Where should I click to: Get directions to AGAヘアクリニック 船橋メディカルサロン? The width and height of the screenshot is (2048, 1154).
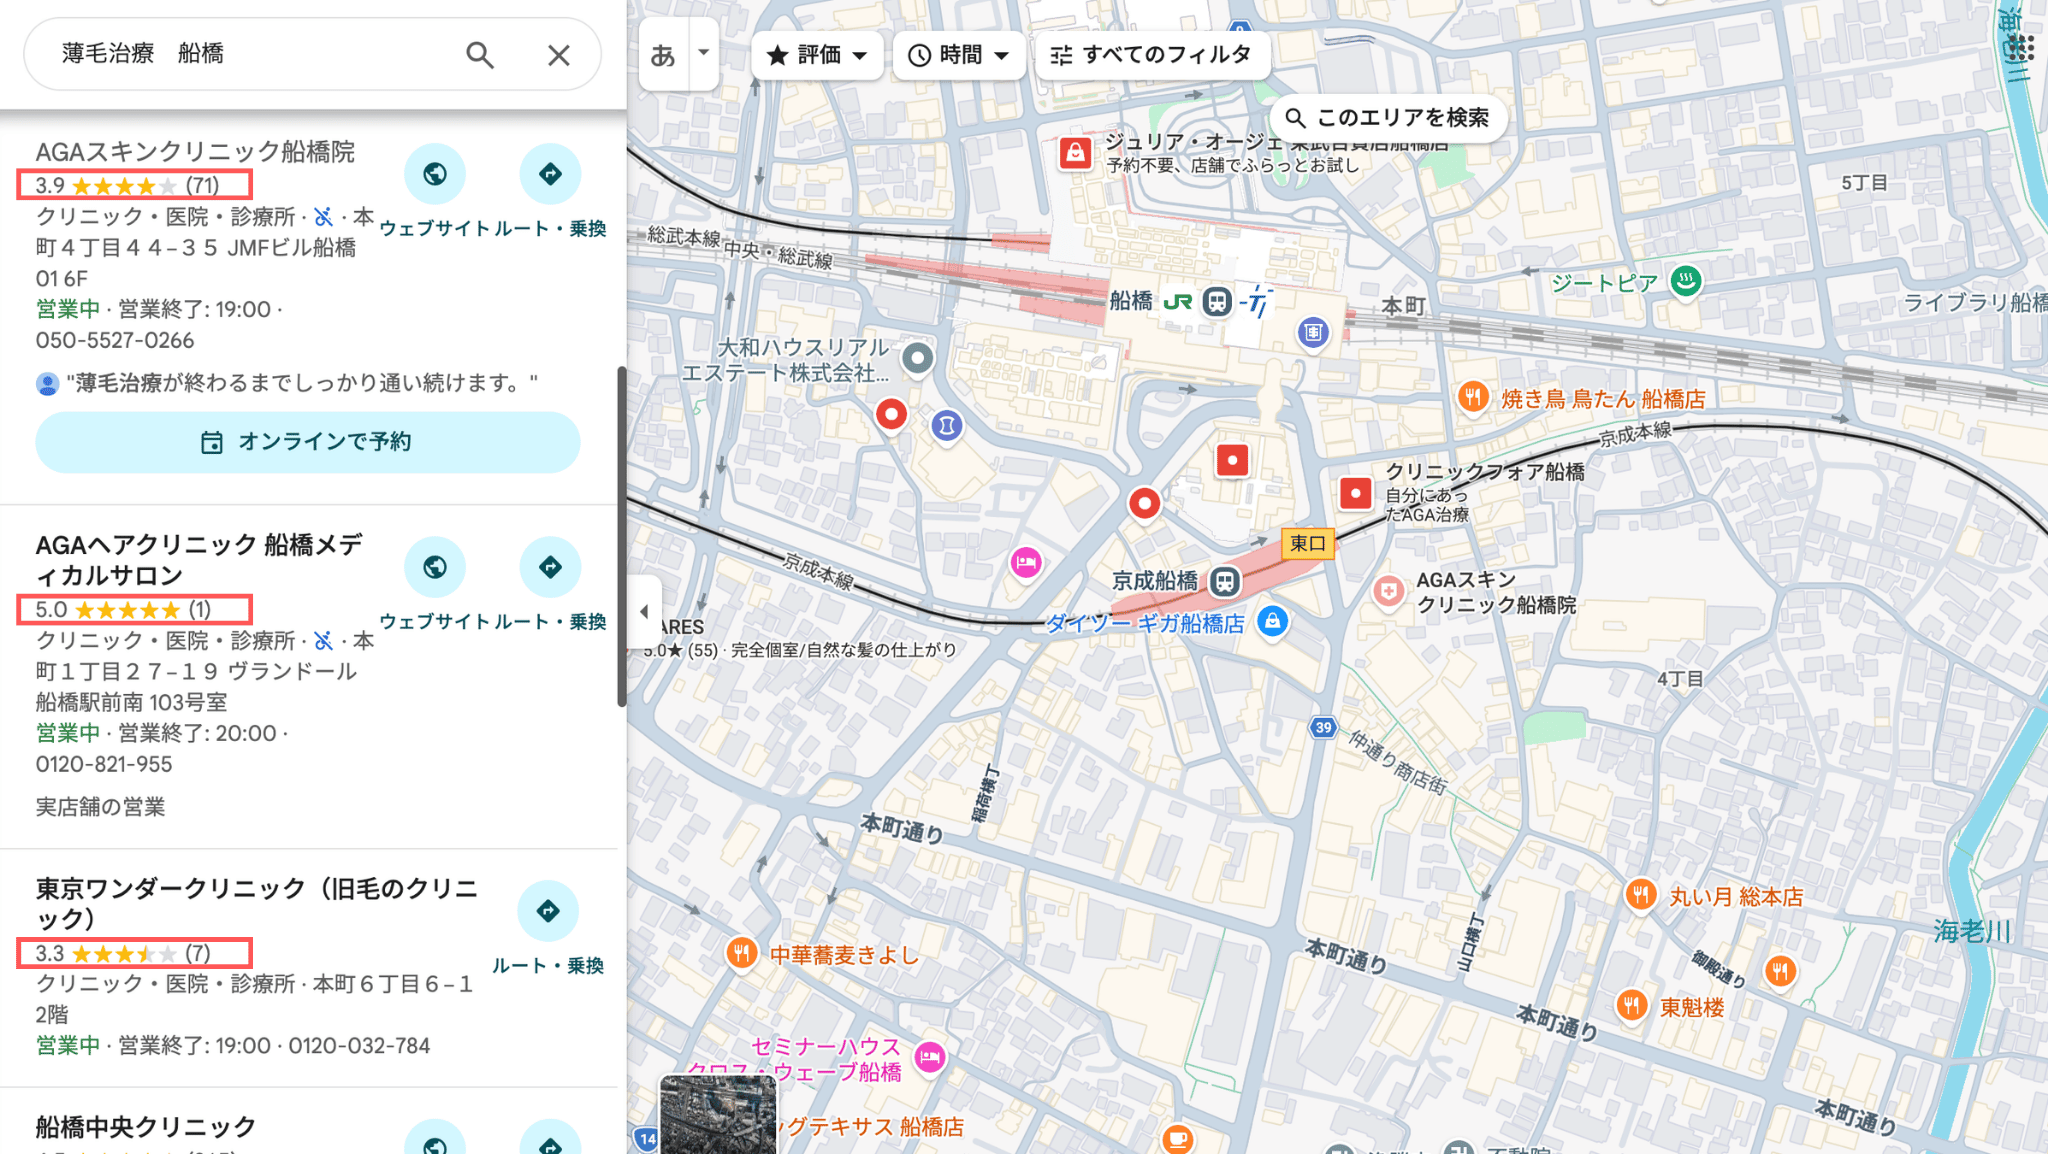pos(550,567)
